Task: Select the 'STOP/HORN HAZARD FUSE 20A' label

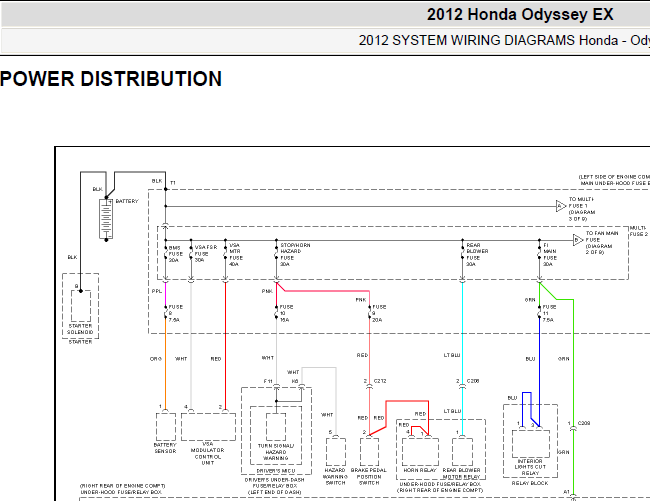Action: tap(295, 254)
